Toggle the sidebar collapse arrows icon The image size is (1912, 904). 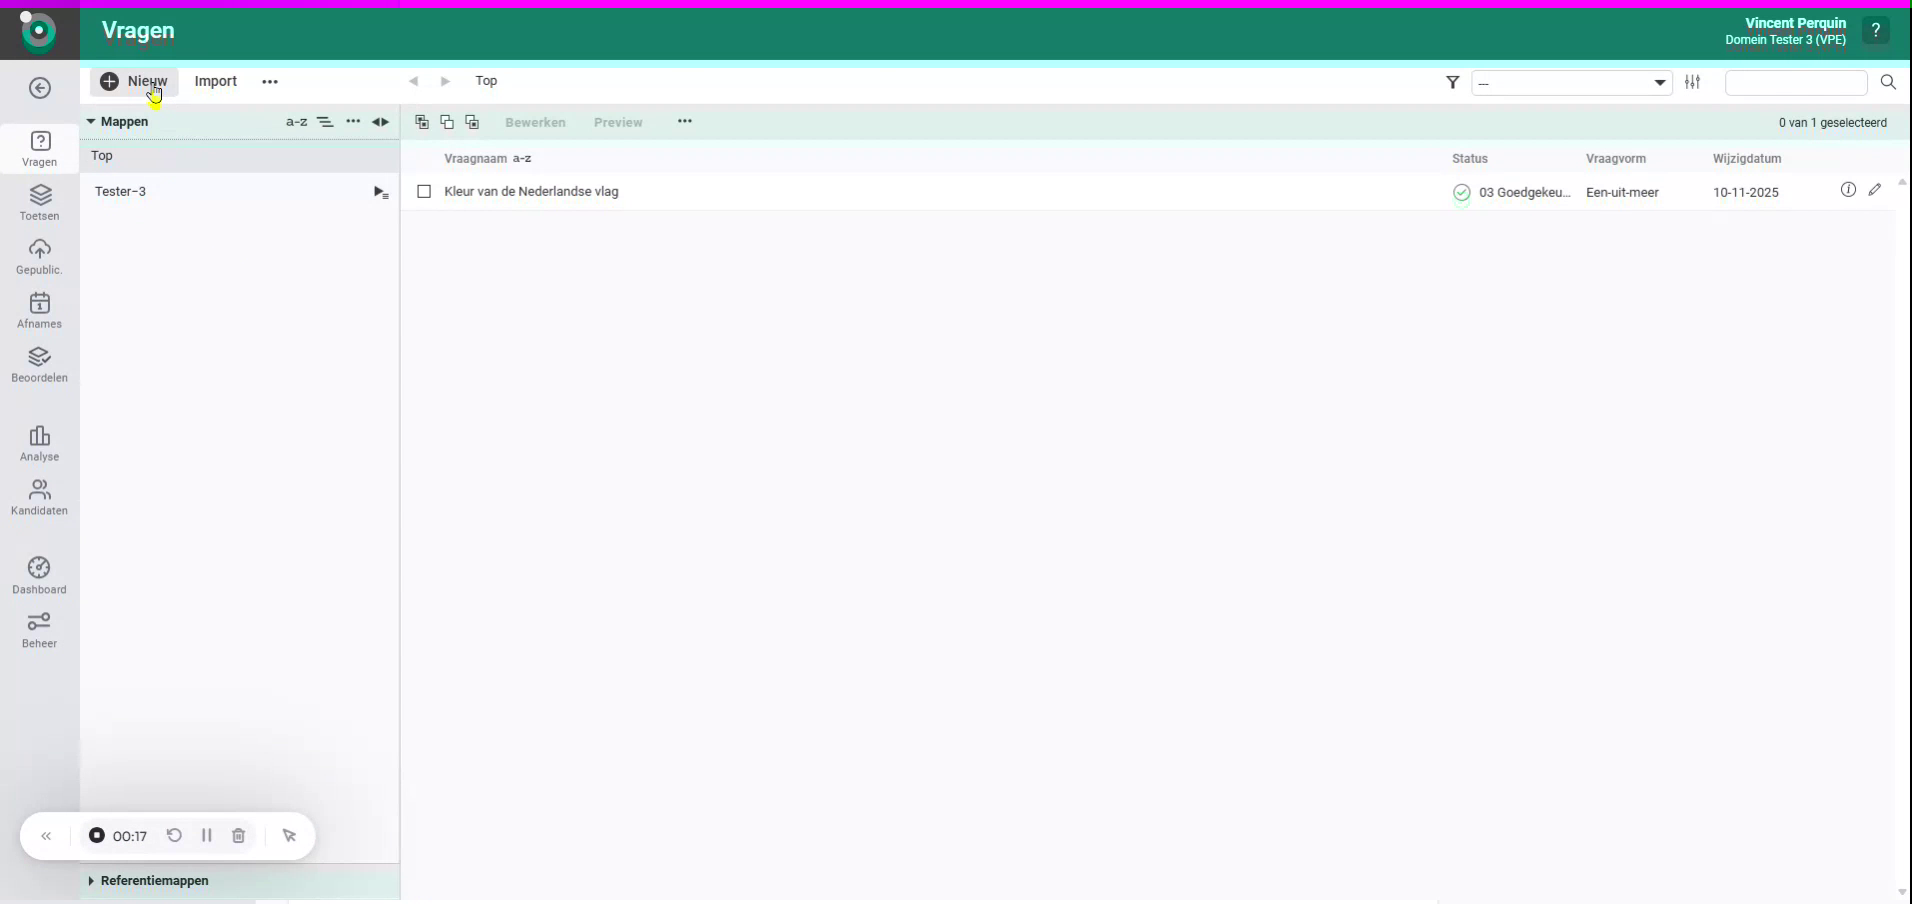381,122
